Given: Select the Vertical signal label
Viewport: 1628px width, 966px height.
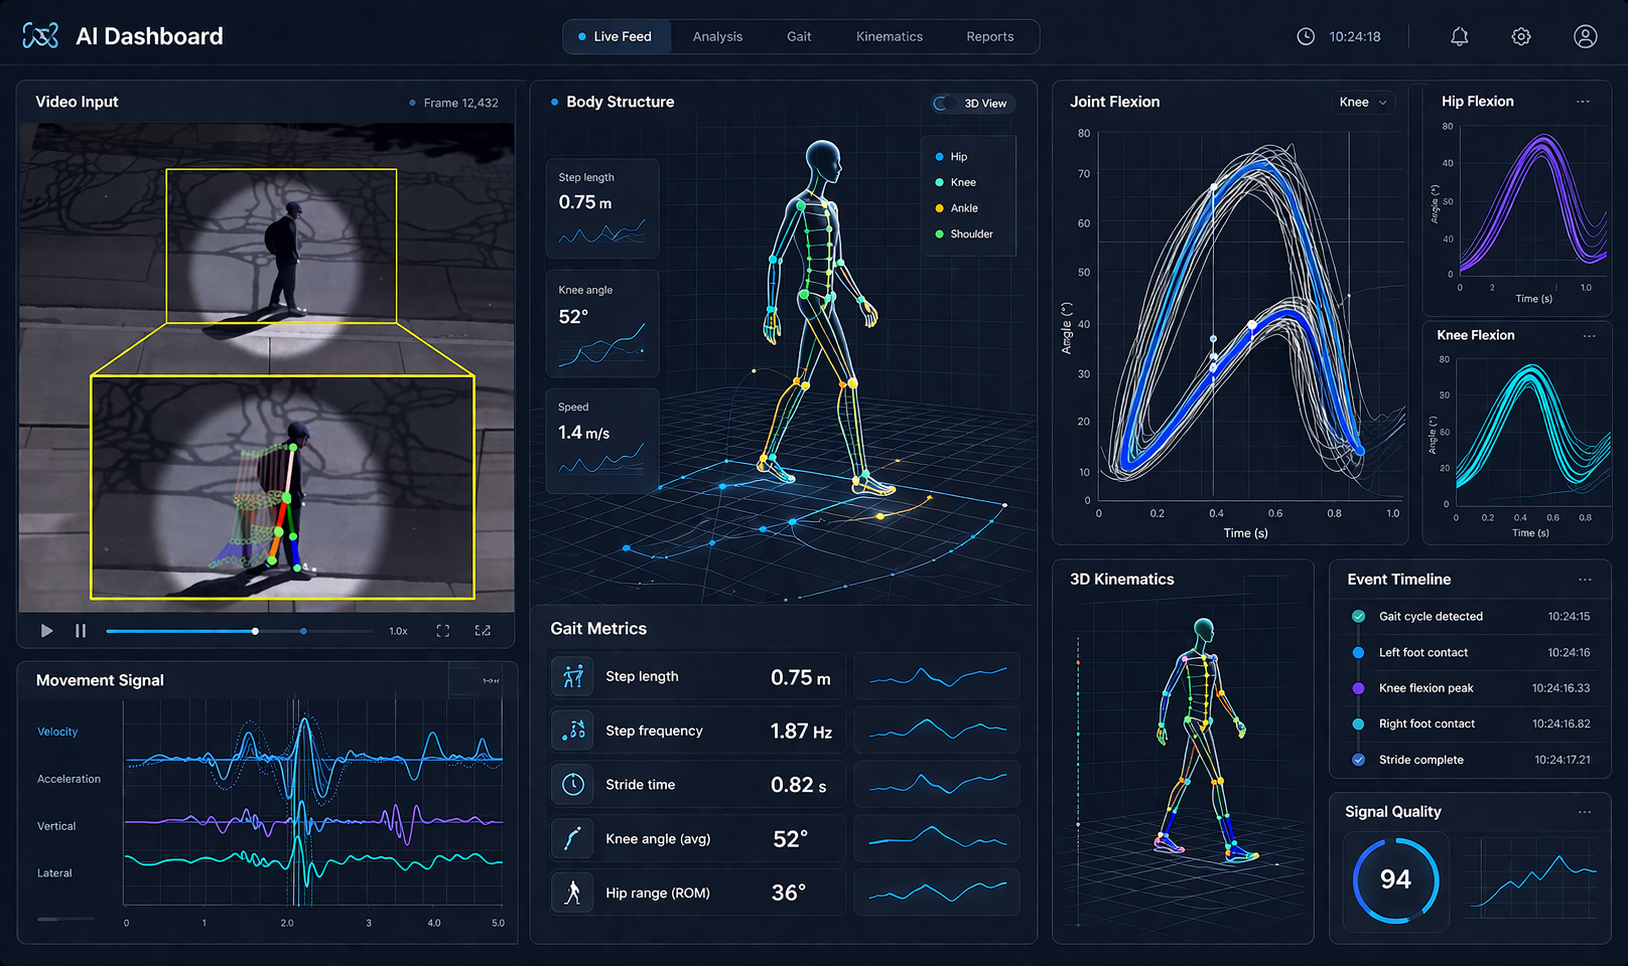Looking at the screenshot, I should 56,826.
